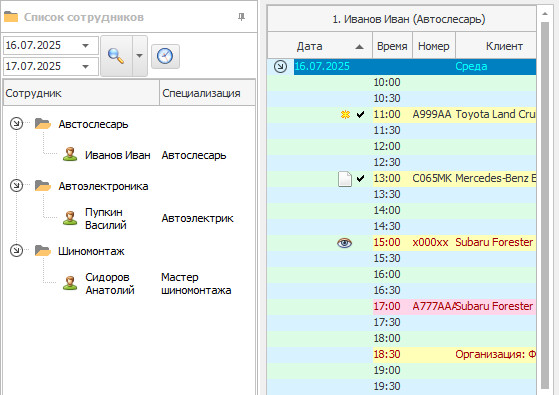Click Автоэлектрик specialization cell
Viewport: 559px width, 395px height.
pyautogui.click(x=198, y=218)
